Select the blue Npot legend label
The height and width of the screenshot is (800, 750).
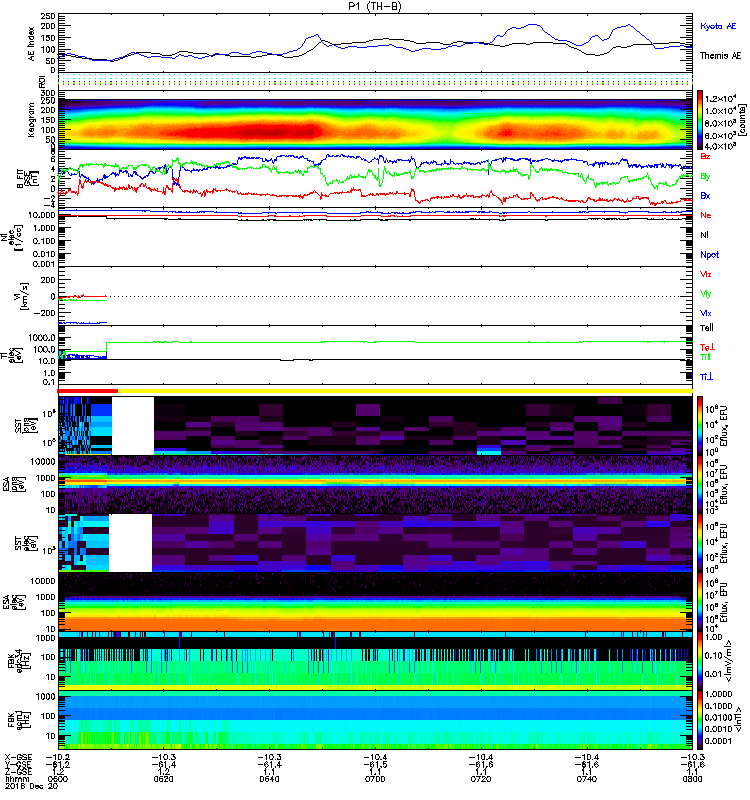click(709, 255)
